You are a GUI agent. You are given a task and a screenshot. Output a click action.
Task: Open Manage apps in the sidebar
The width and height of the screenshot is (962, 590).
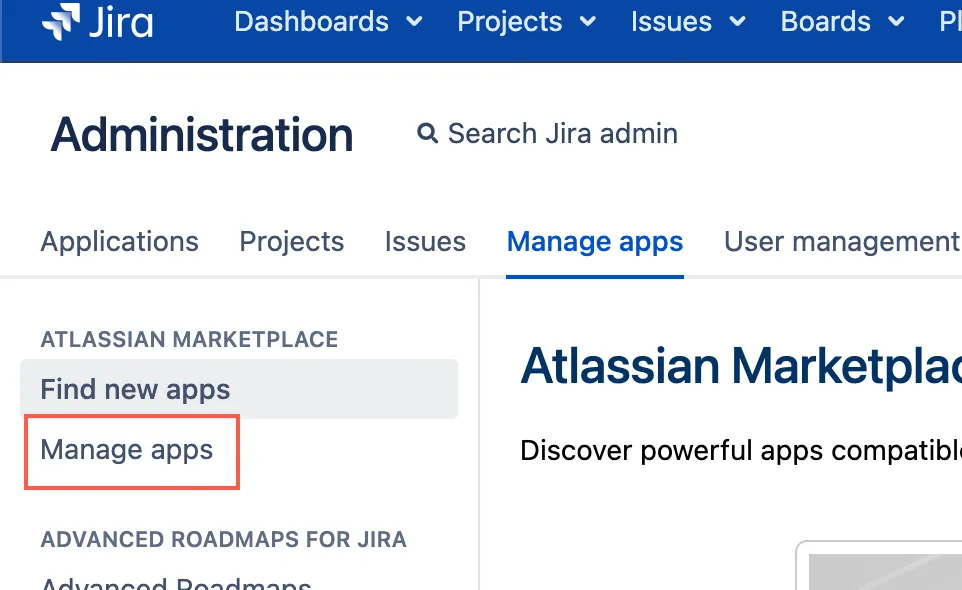coord(127,450)
